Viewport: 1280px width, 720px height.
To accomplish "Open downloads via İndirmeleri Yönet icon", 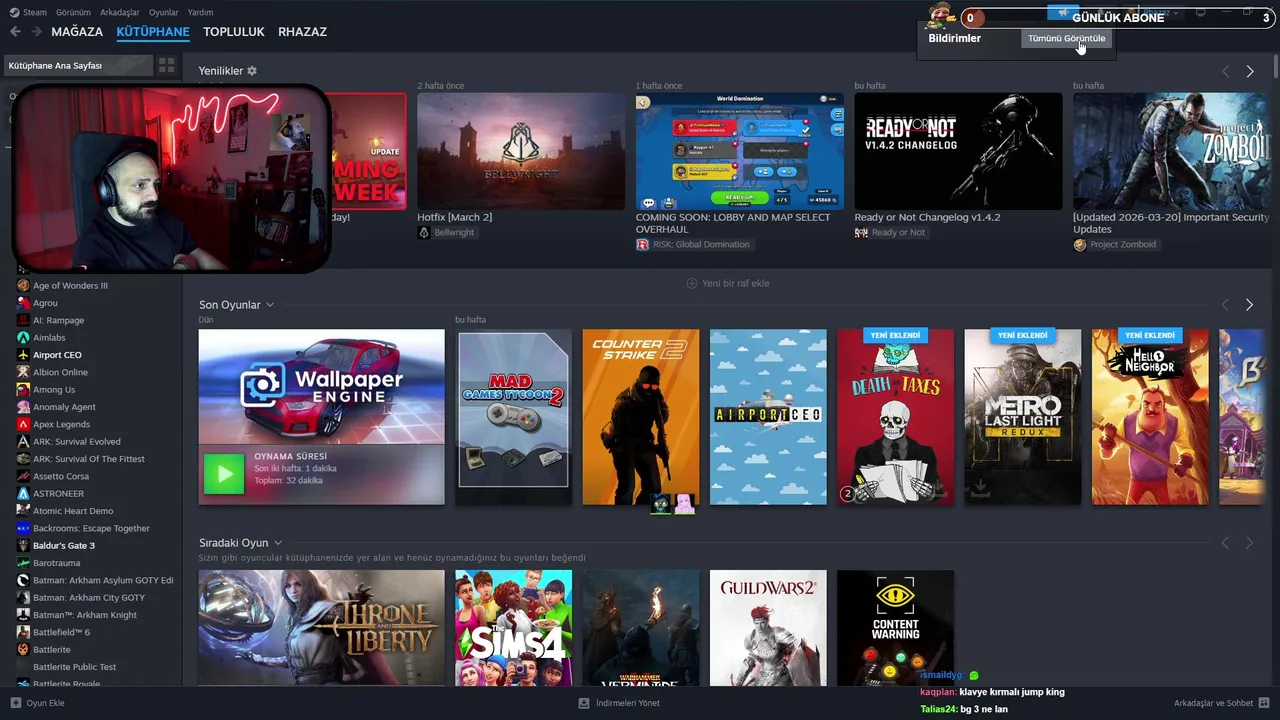I will click(x=584, y=703).
